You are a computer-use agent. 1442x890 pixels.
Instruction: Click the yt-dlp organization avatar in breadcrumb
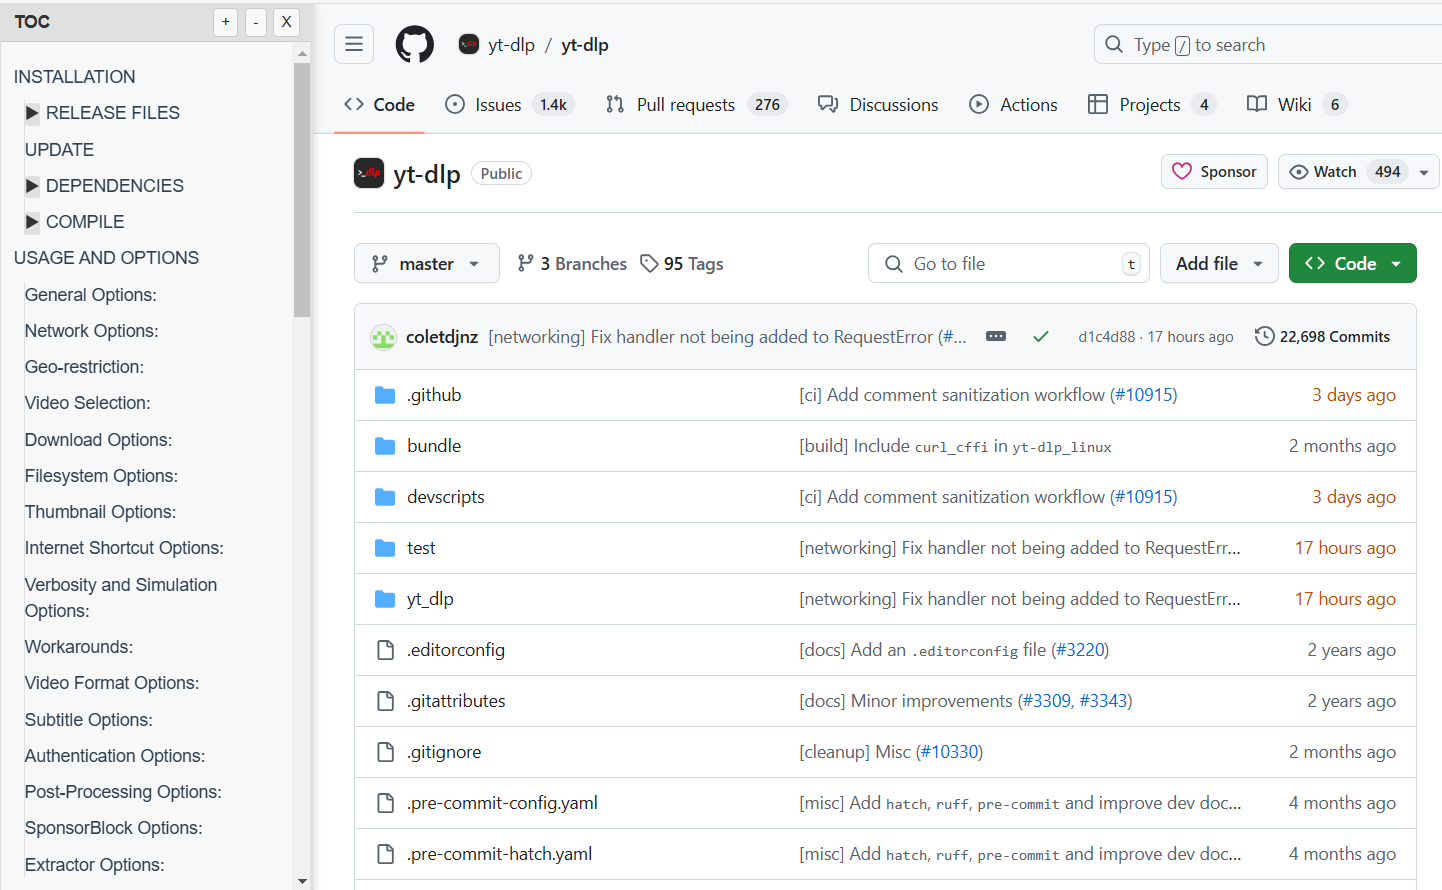(469, 44)
